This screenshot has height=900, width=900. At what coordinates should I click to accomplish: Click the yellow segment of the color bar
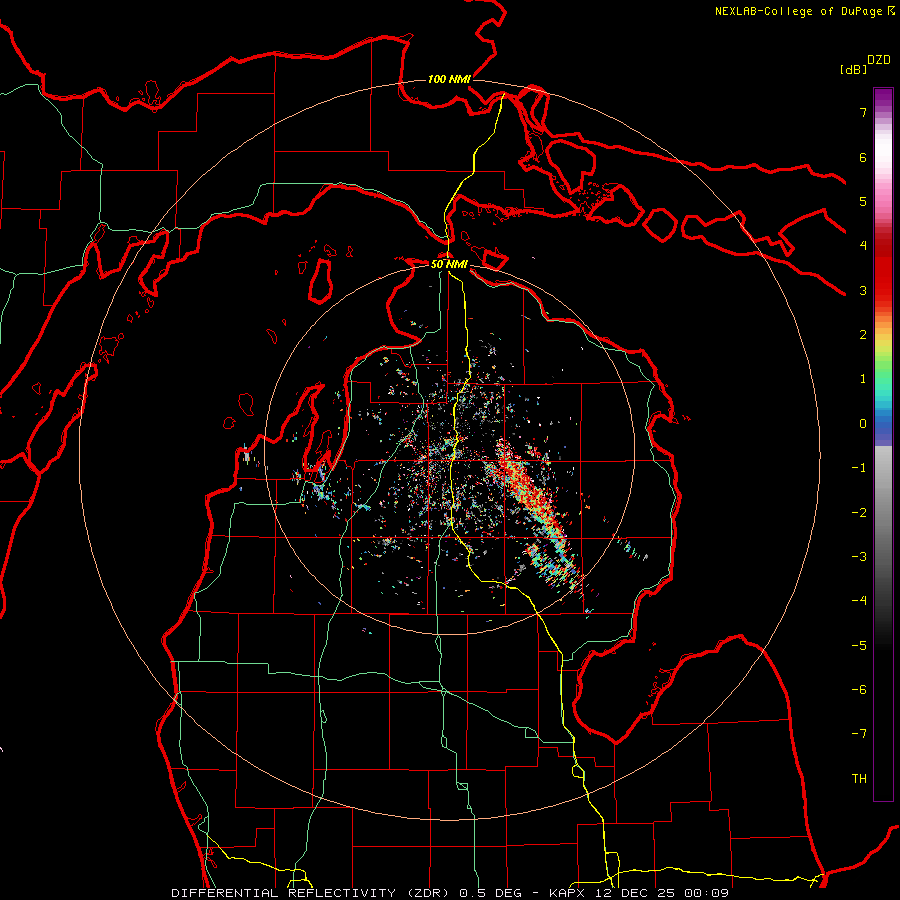click(883, 340)
